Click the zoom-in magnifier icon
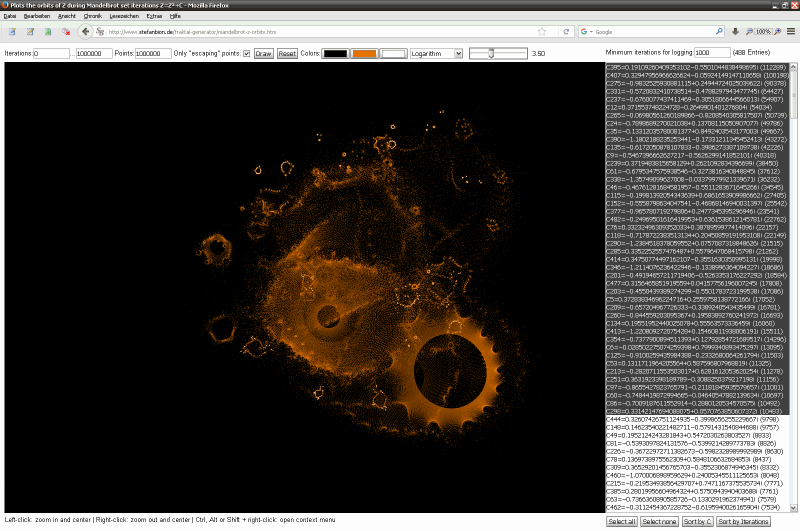This screenshot has width=800, height=531. coord(777,32)
